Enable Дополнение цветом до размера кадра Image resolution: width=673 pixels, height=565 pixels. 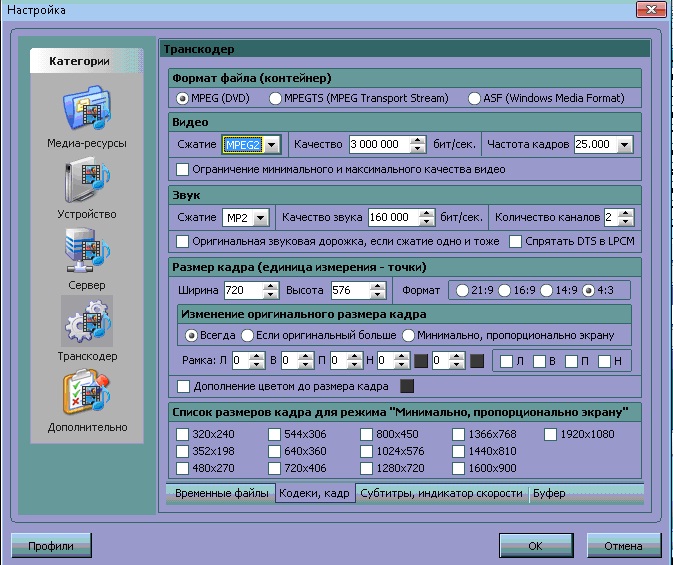(183, 386)
